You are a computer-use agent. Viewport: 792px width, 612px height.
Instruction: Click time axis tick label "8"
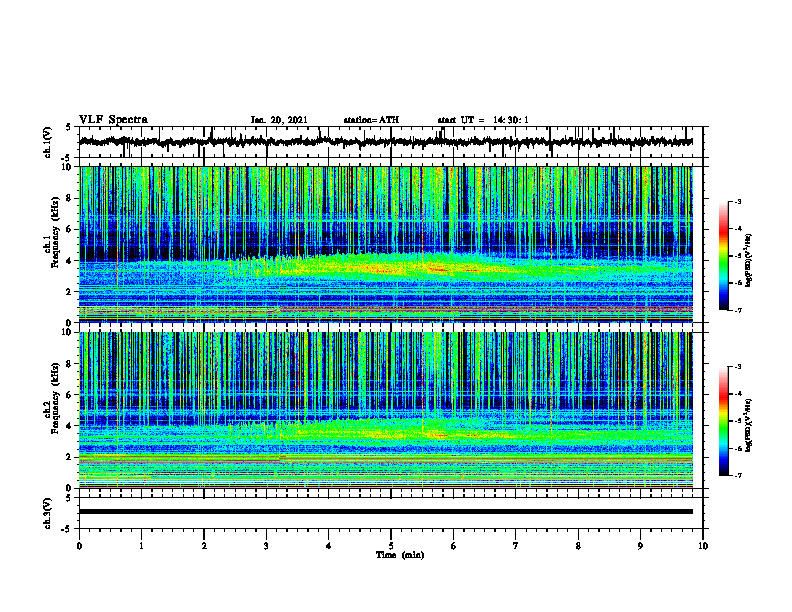[x=578, y=546]
